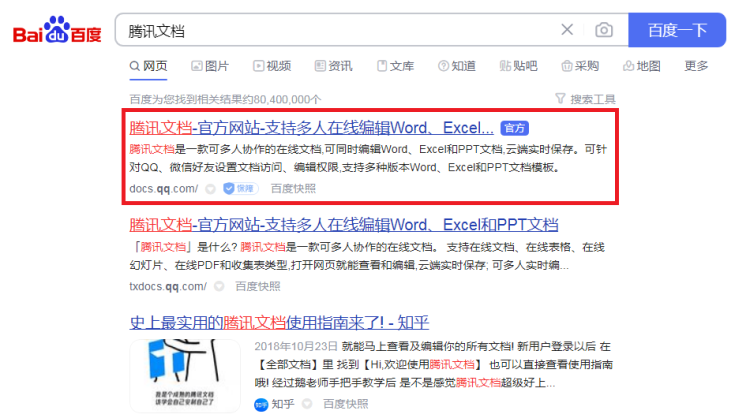The image size is (750, 418).
Task: Click the 百度为您找到相关结果约80,400,000个 text
Action: click(x=225, y=99)
